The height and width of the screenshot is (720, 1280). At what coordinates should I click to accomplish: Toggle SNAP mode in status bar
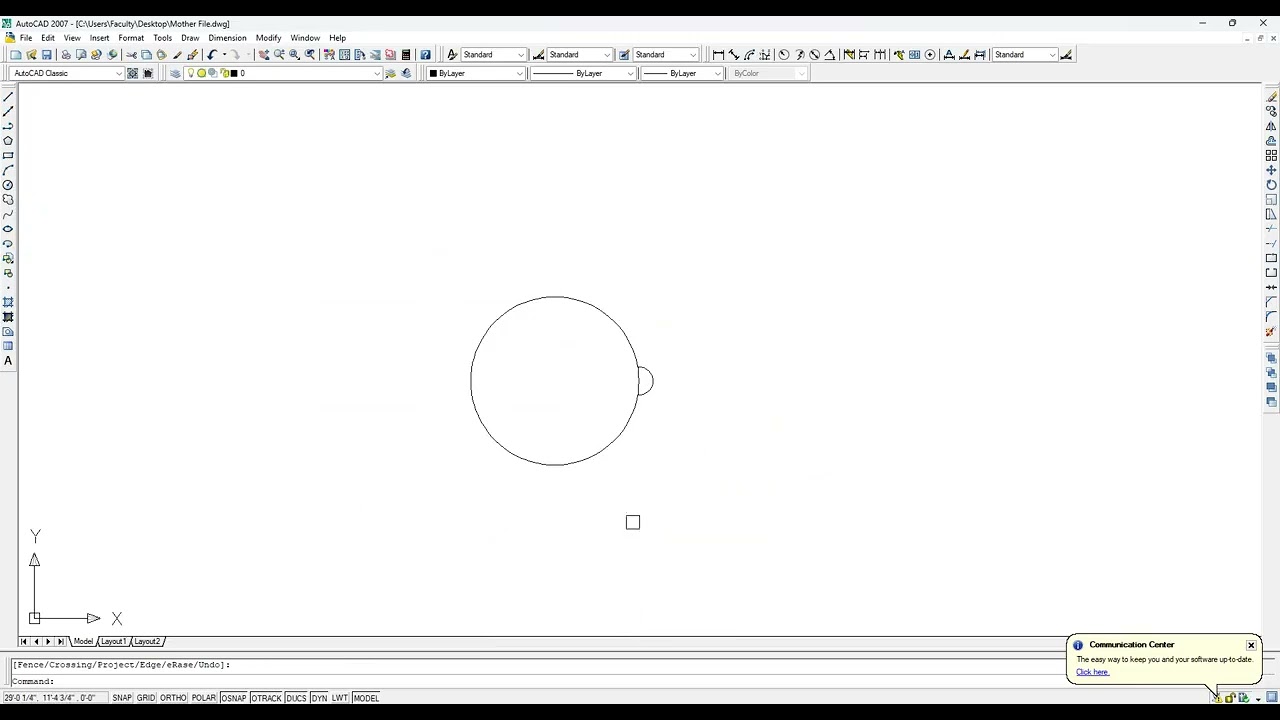click(x=122, y=698)
